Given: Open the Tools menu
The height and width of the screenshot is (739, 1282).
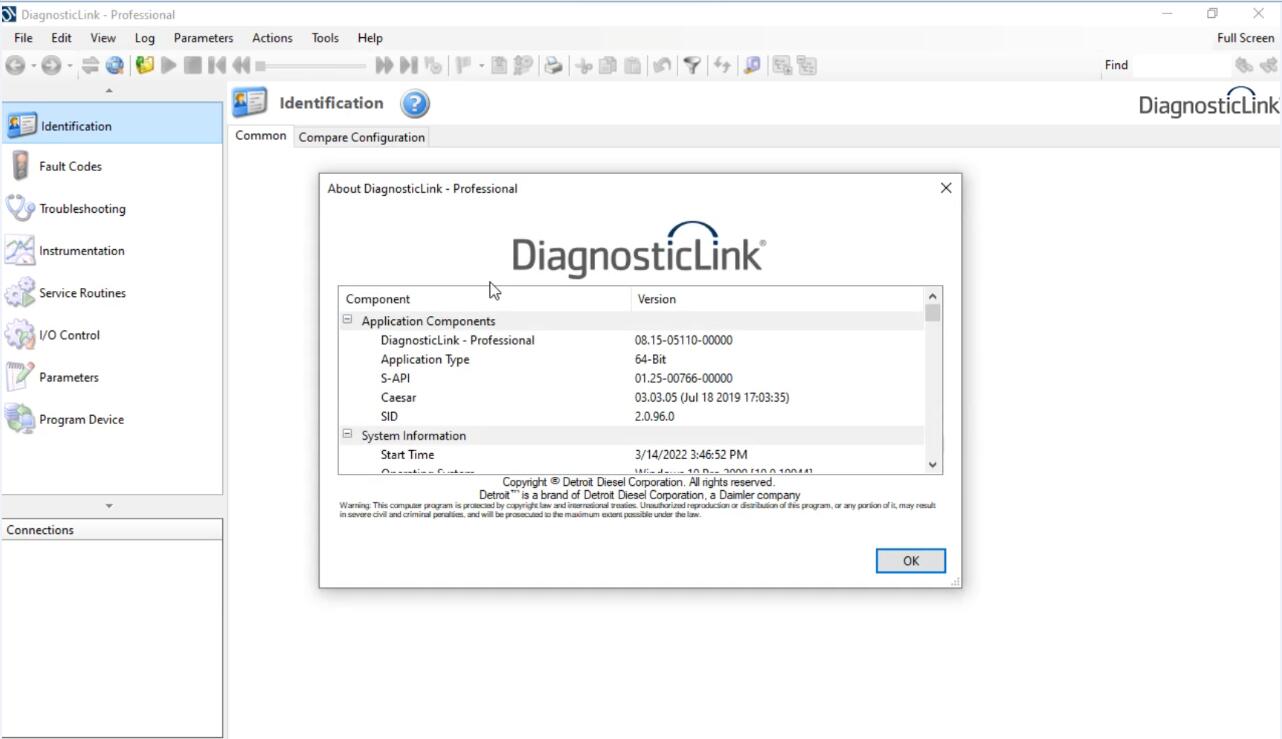Looking at the screenshot, I should pyautogui.click(x=325, y=38).
